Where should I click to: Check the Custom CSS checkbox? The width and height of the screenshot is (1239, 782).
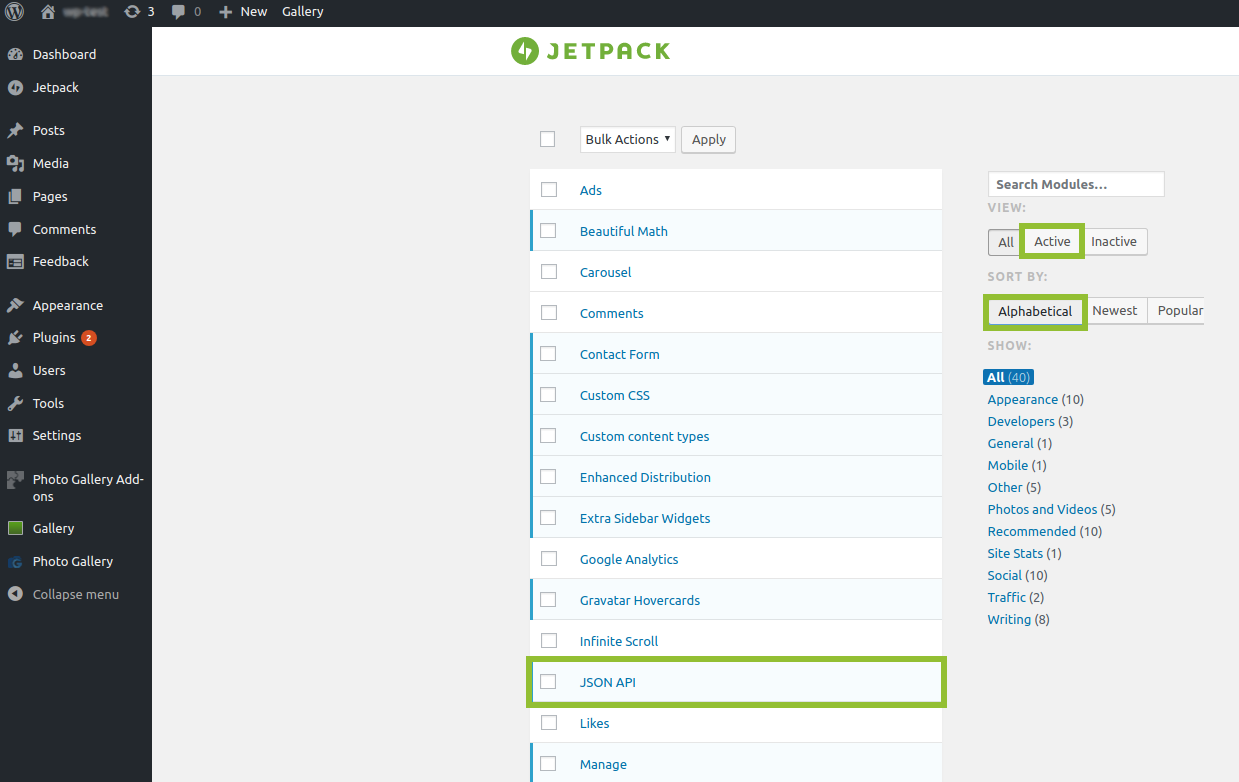(x=548, y=394)
